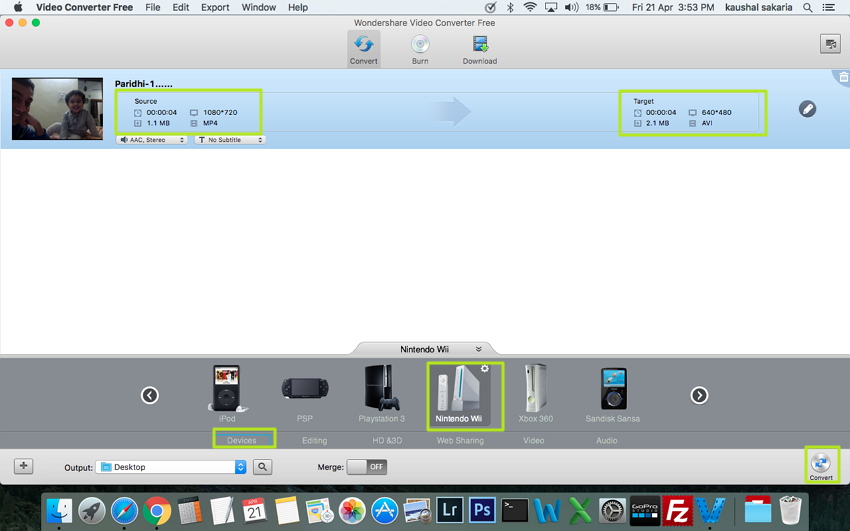
Task: Toggle the Merge switch on
Action: tap(367, 467)
